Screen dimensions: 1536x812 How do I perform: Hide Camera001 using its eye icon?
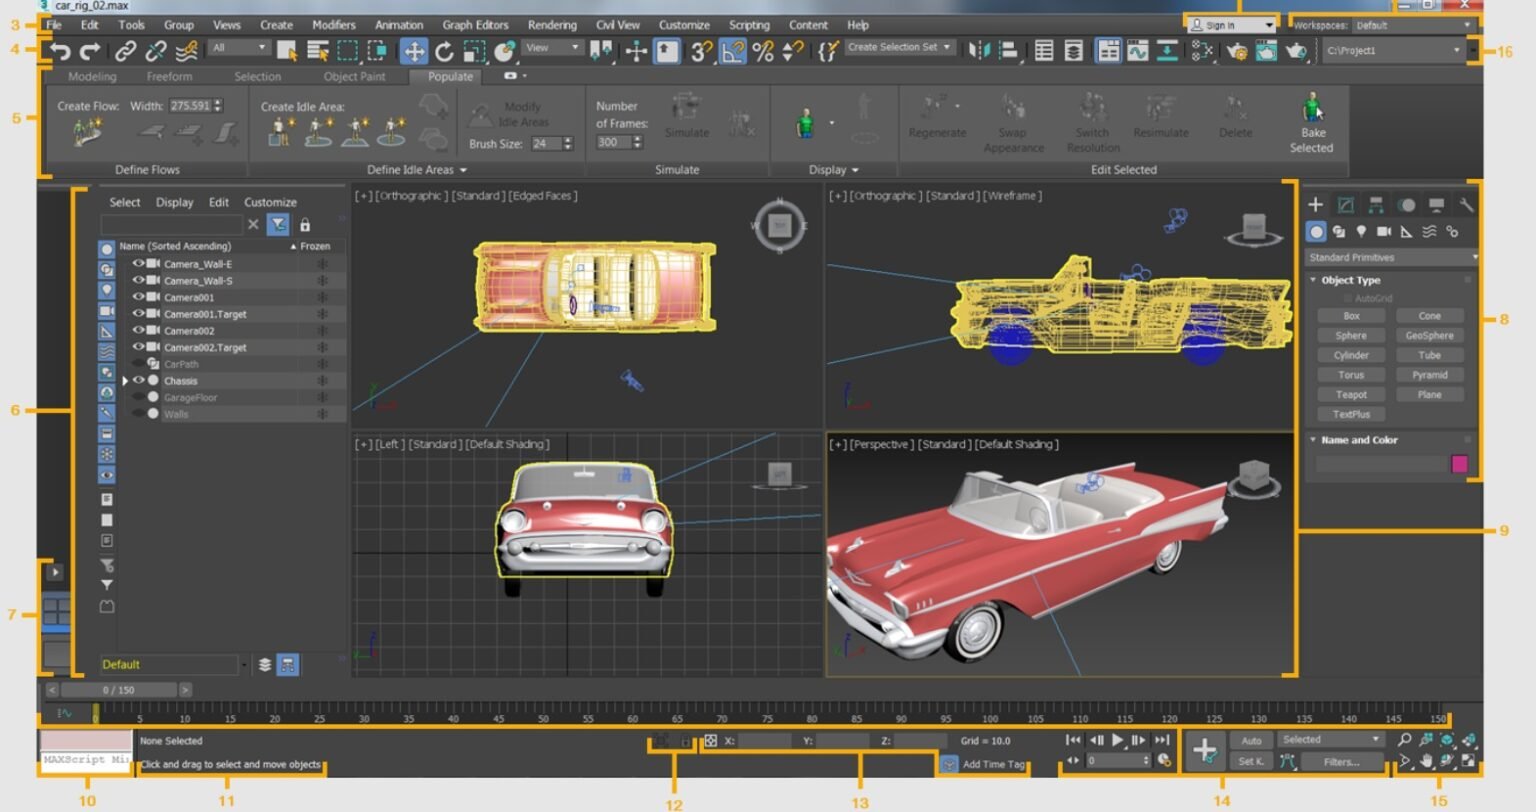click(138, 297)
